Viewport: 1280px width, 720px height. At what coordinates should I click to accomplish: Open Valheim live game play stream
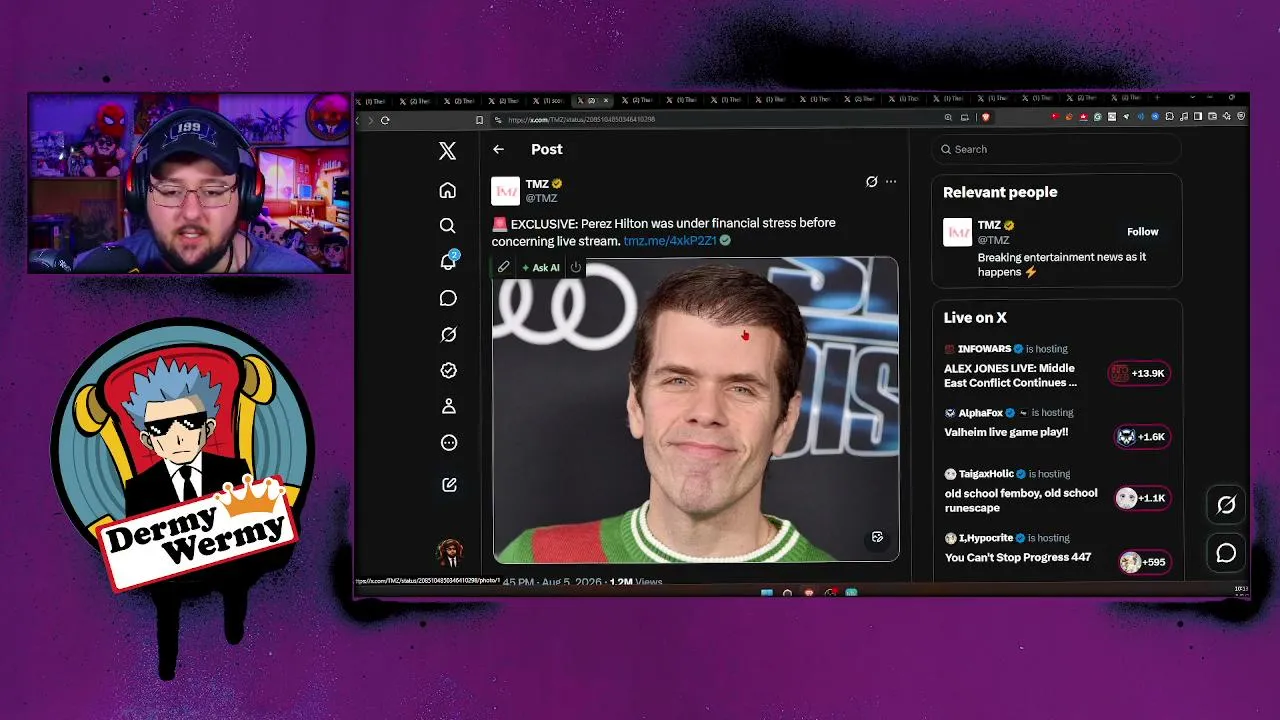1006,432
